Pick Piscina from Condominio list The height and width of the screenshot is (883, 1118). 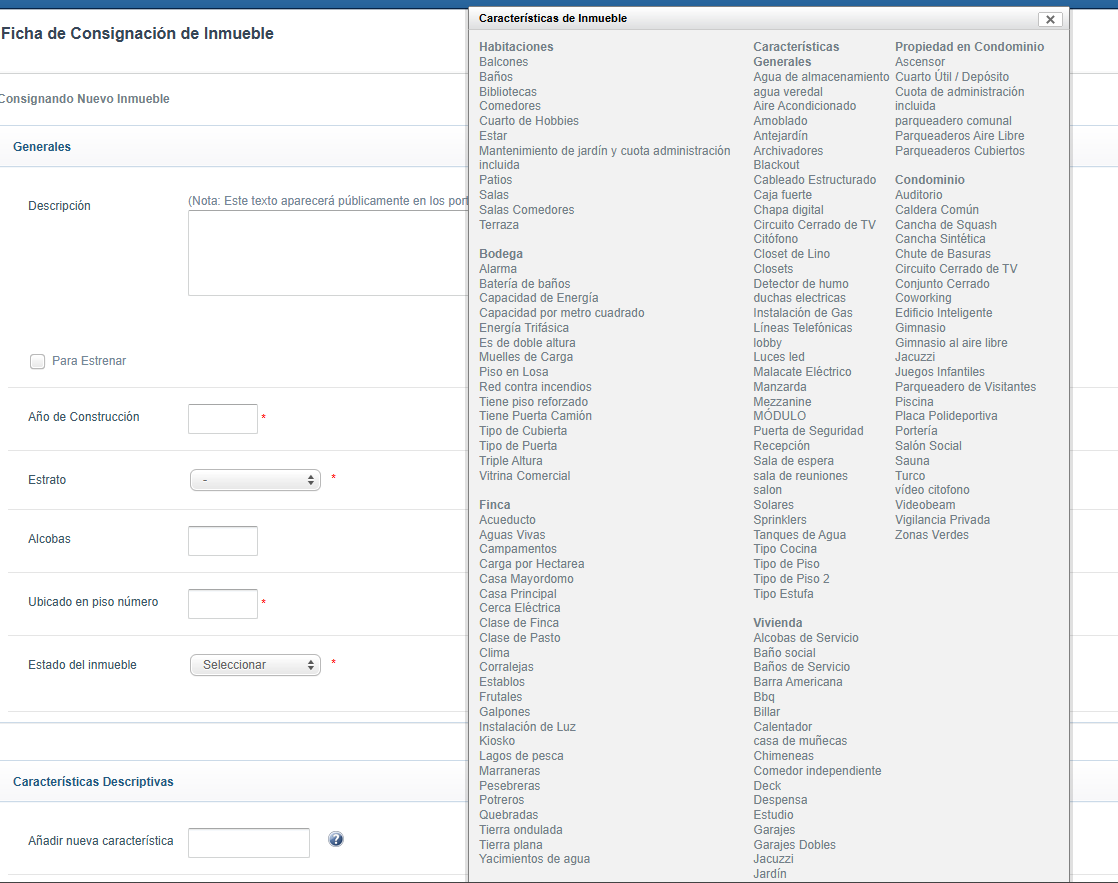point(914,402)
